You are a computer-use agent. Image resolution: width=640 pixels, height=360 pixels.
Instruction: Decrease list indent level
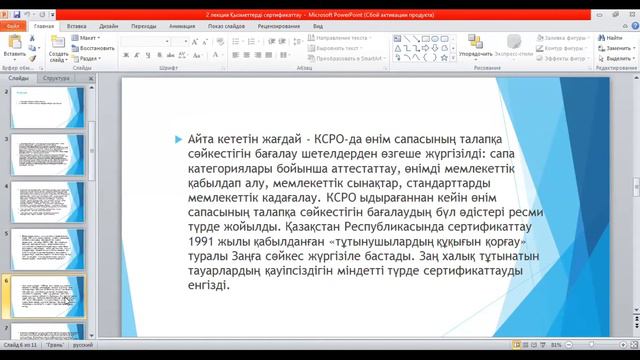[271, 42]
